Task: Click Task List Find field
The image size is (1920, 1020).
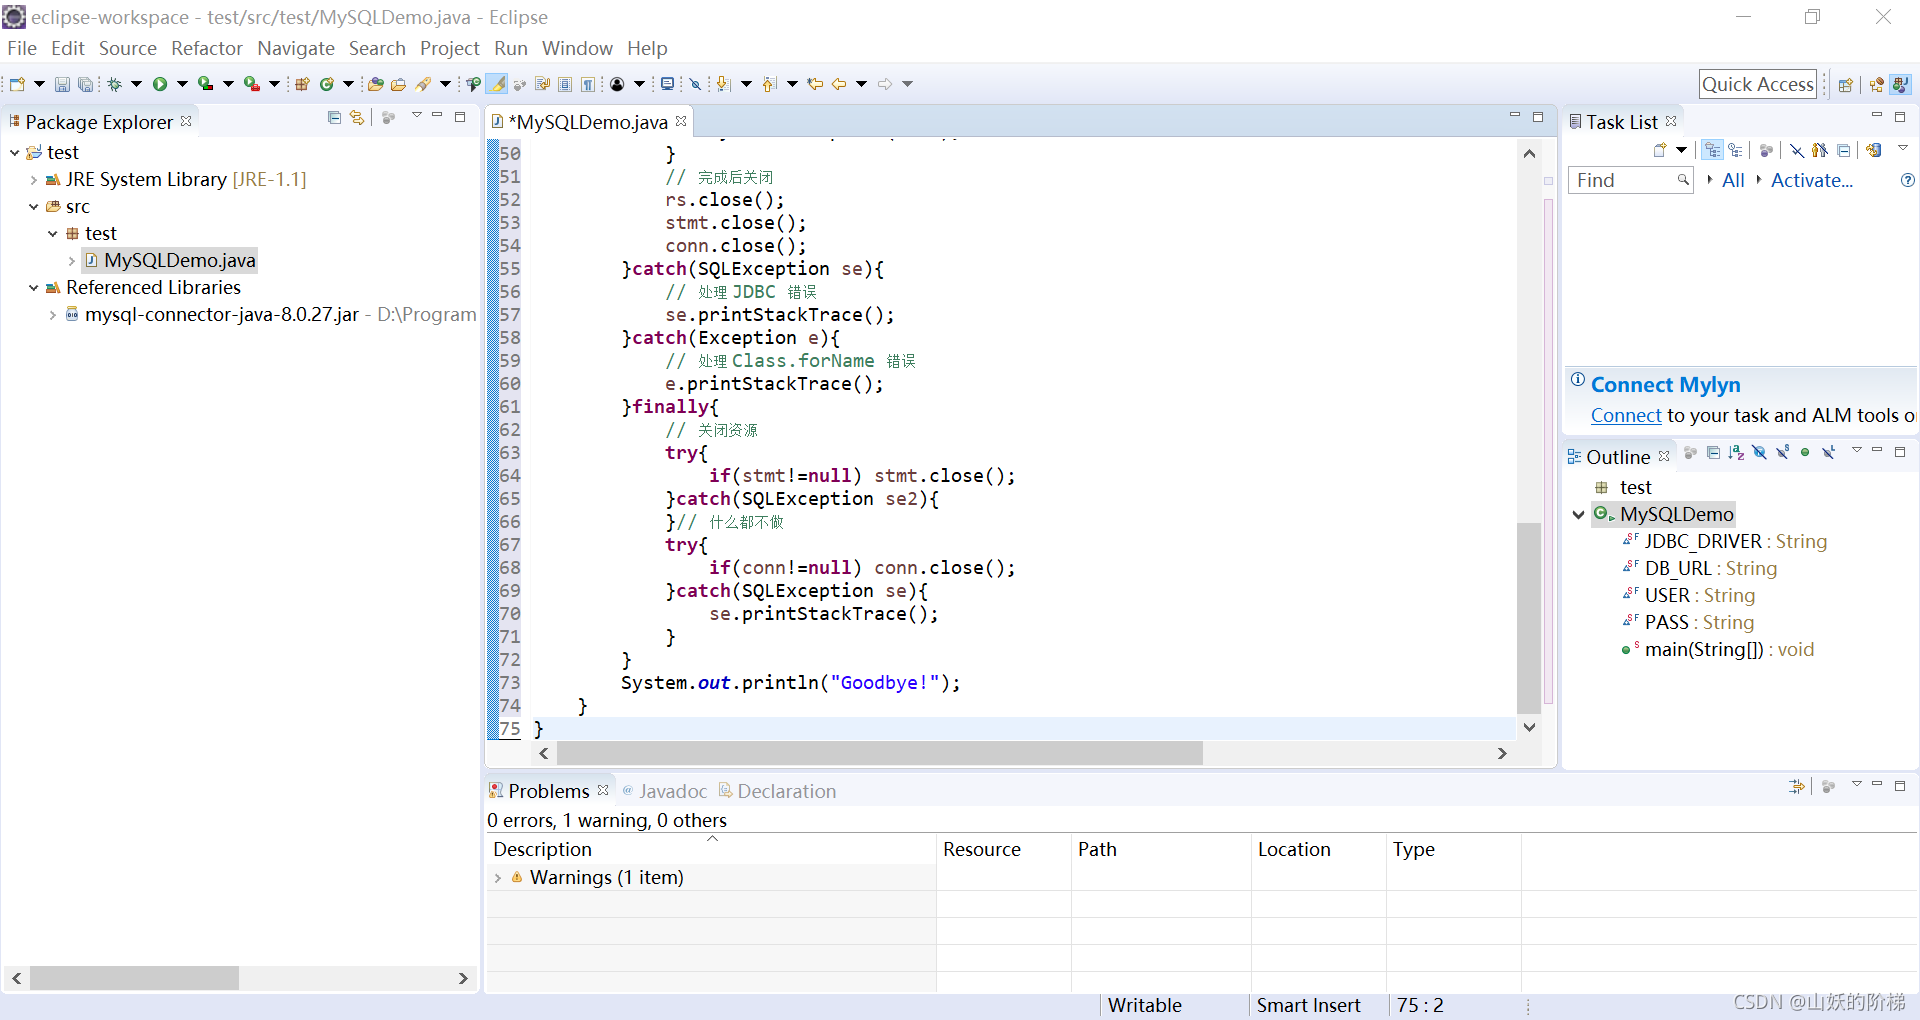Action: (x=1629, y=180)
